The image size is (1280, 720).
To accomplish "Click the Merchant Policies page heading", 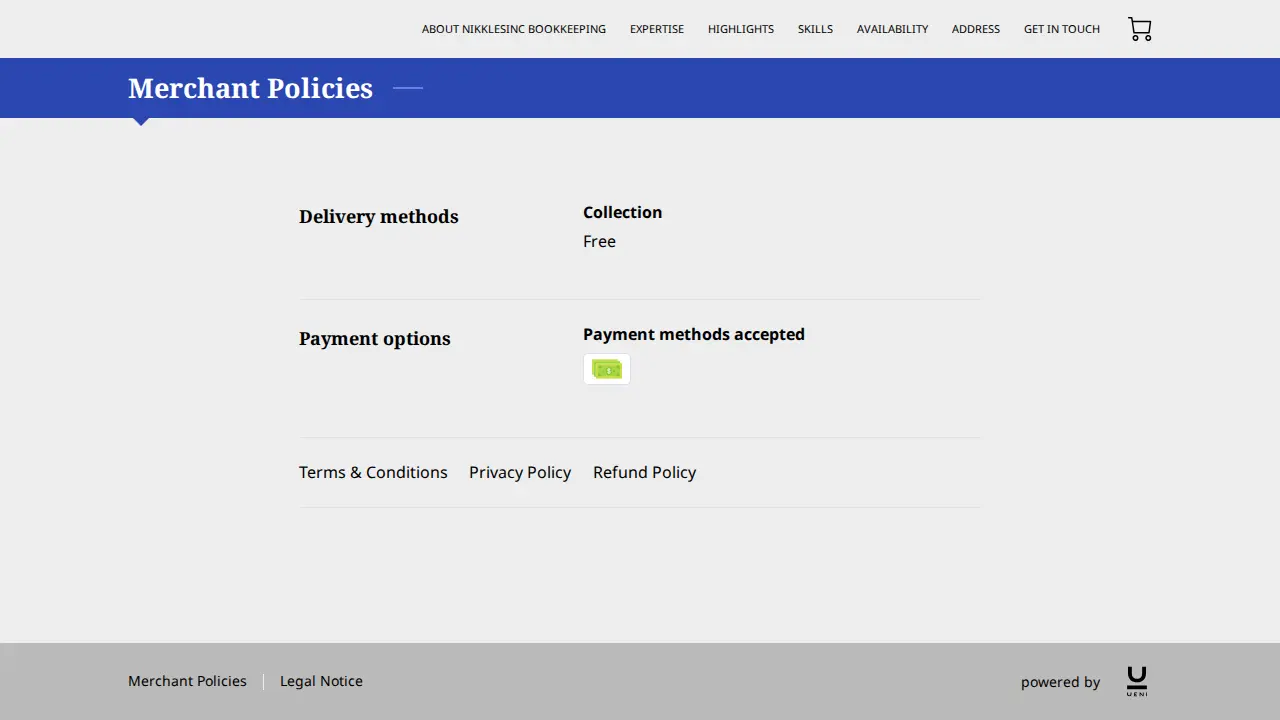I will pos(250,88).
